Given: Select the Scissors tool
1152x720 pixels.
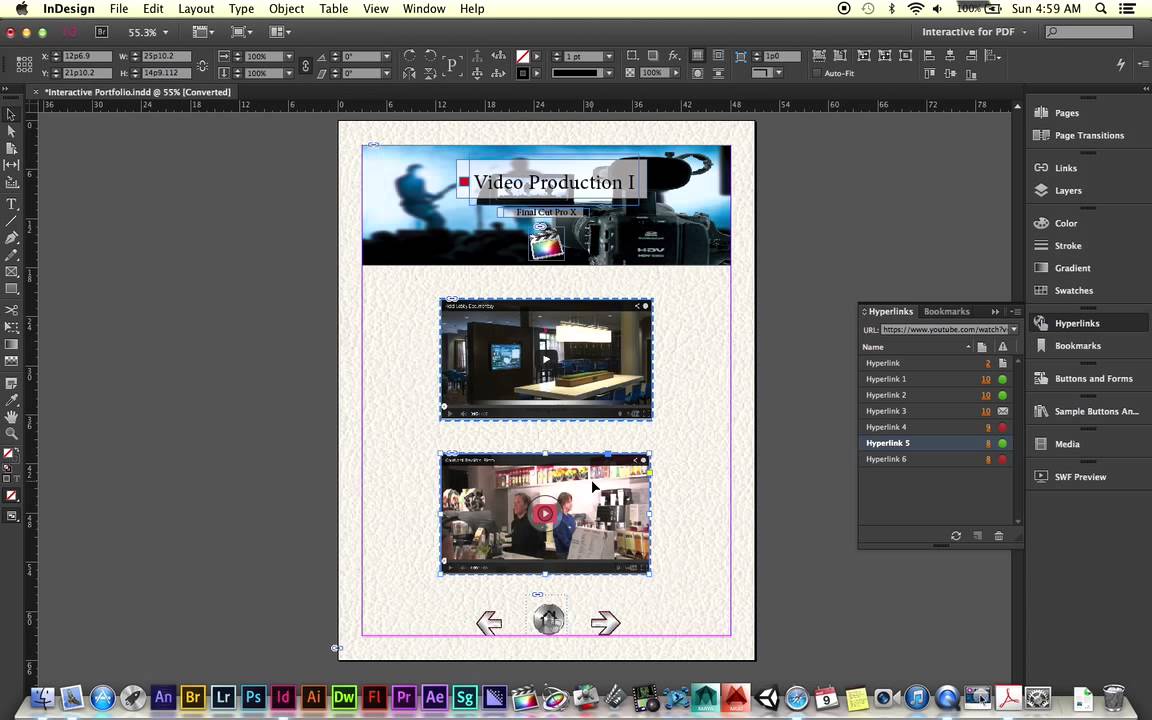Looking at the screenshot, I should [11, 310].
